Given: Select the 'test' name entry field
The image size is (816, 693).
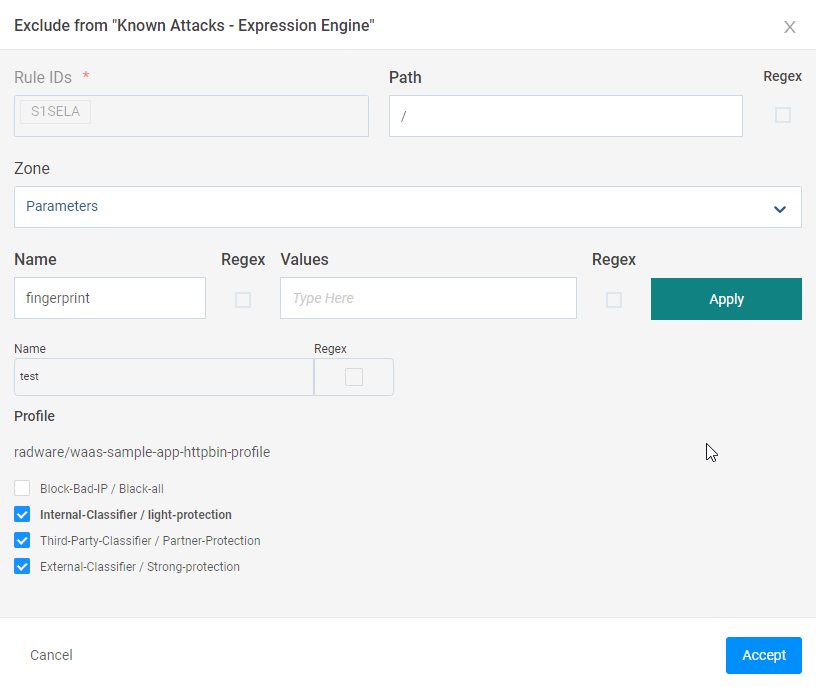Looking at the screenshot, I should 164,377.
